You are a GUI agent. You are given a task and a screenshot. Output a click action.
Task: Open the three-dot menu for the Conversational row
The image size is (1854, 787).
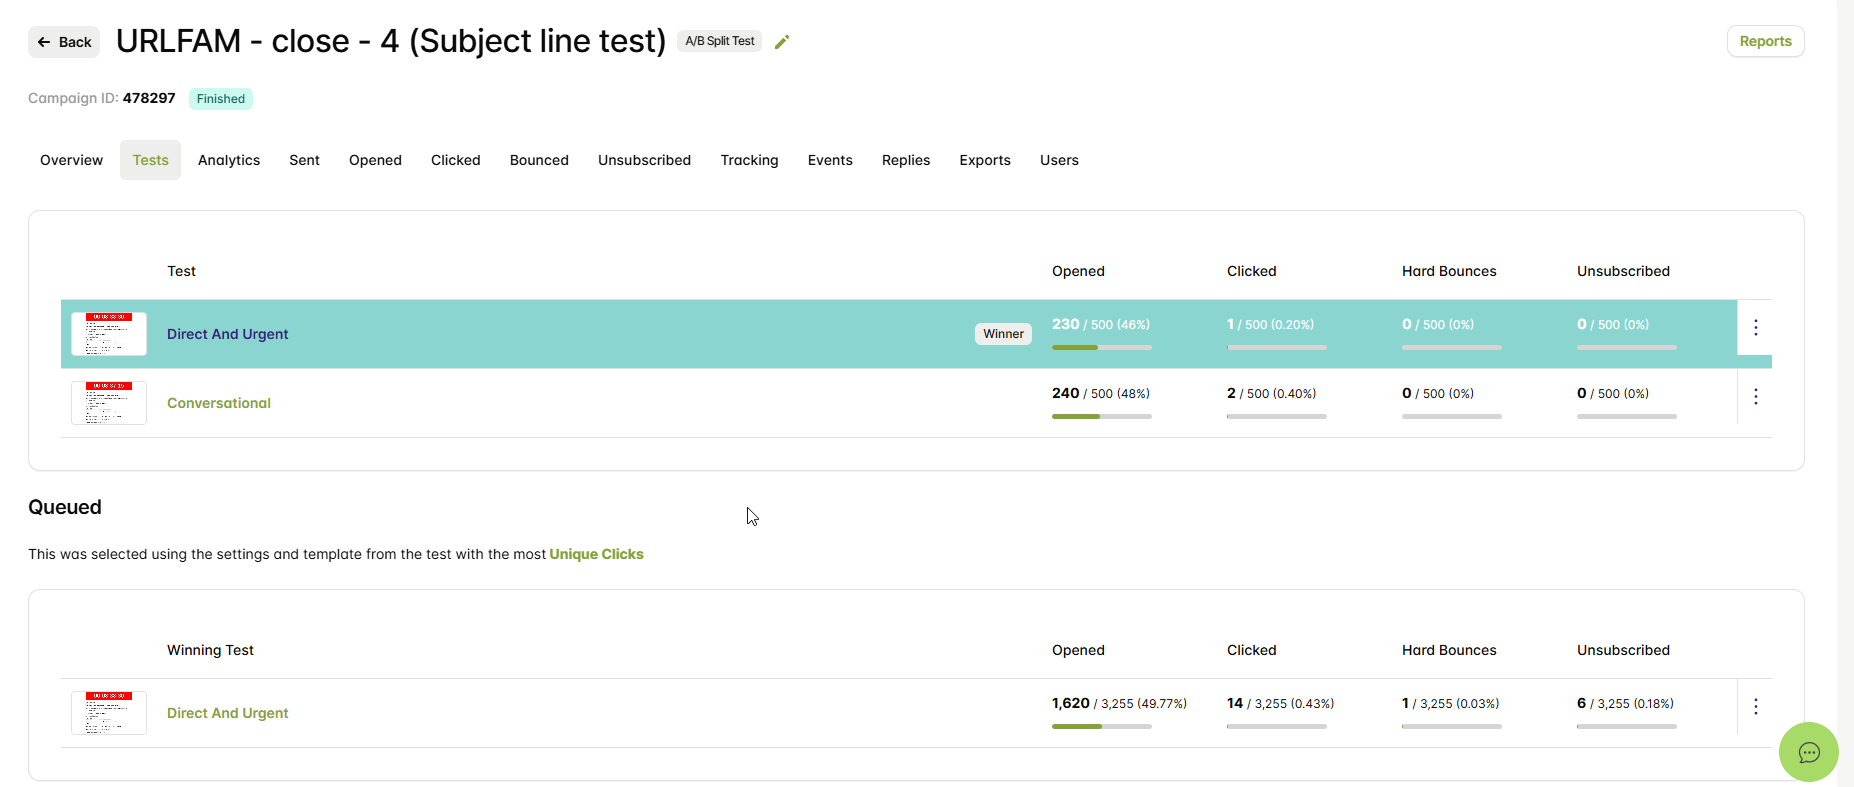pyautogui.click(x=1755, y=396)
